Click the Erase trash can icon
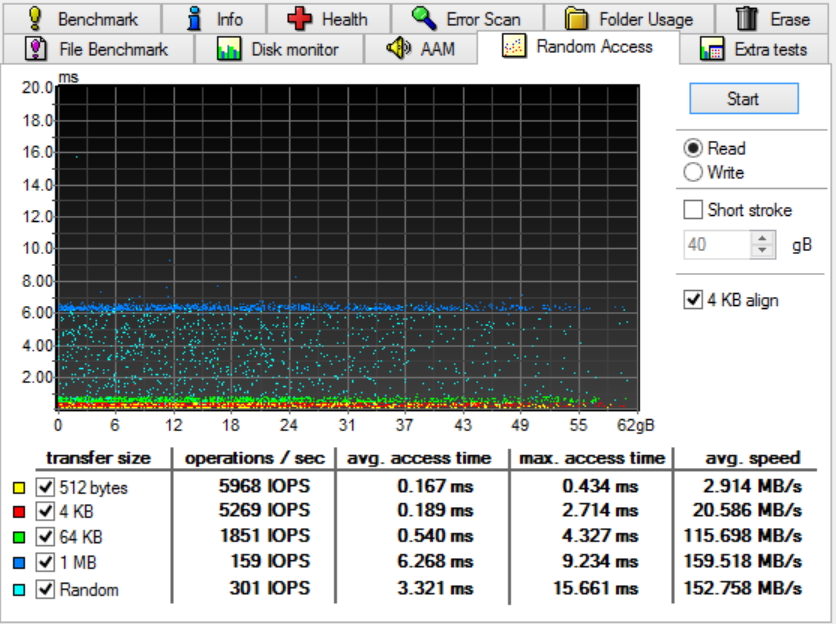This screenshot has width=836, height=624. [x=746, y=19]
